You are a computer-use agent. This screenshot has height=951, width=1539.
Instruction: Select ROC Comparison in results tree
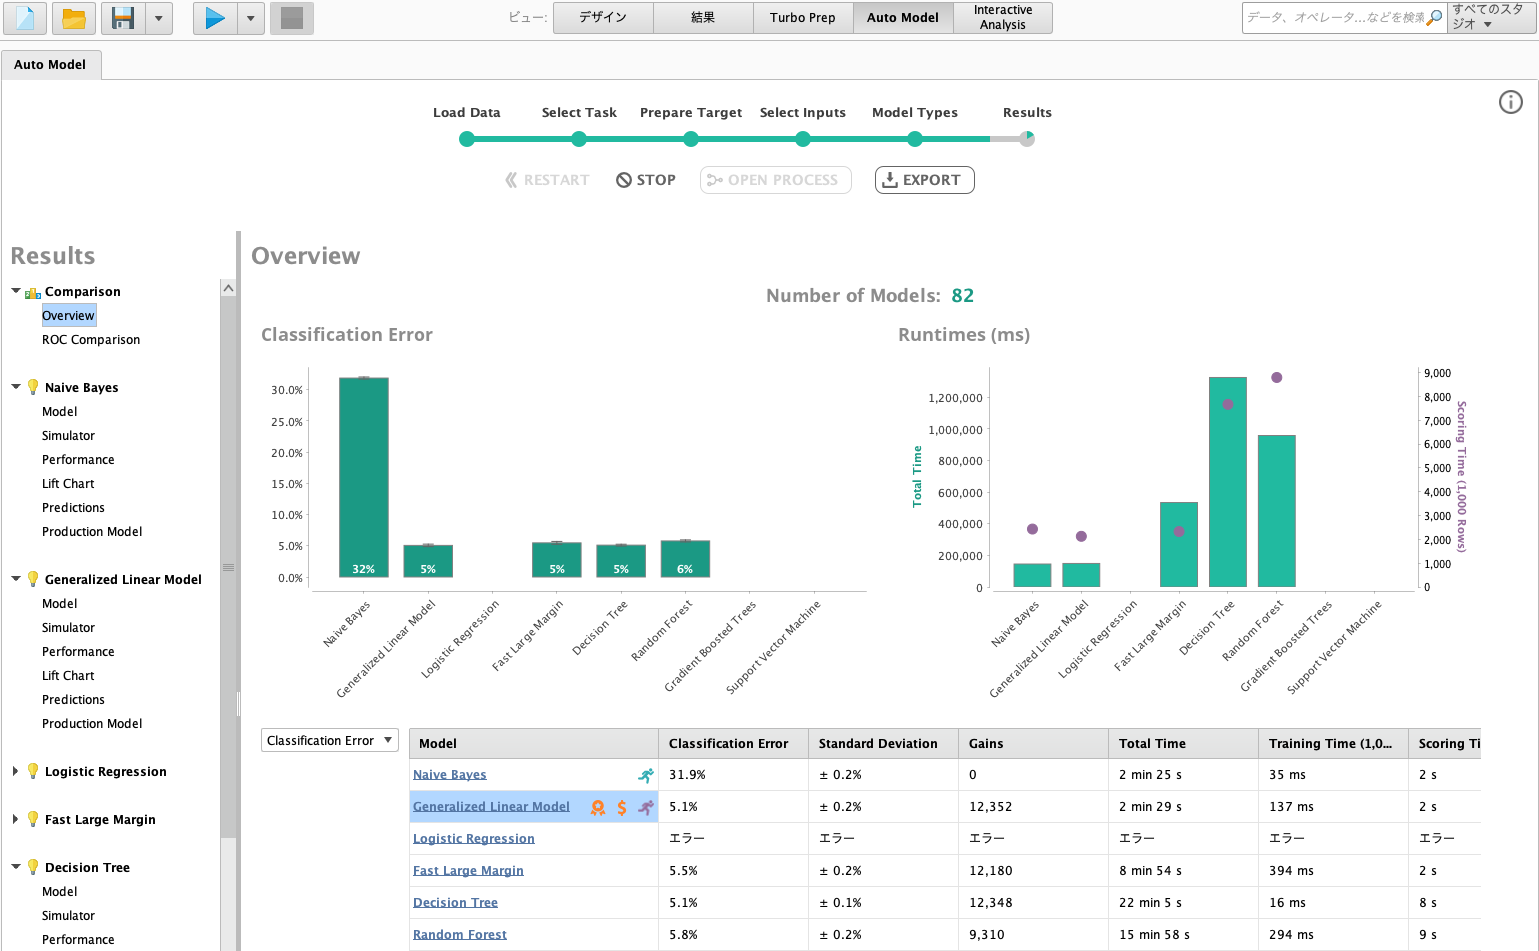pyautogui.click(x=91, y=340)
